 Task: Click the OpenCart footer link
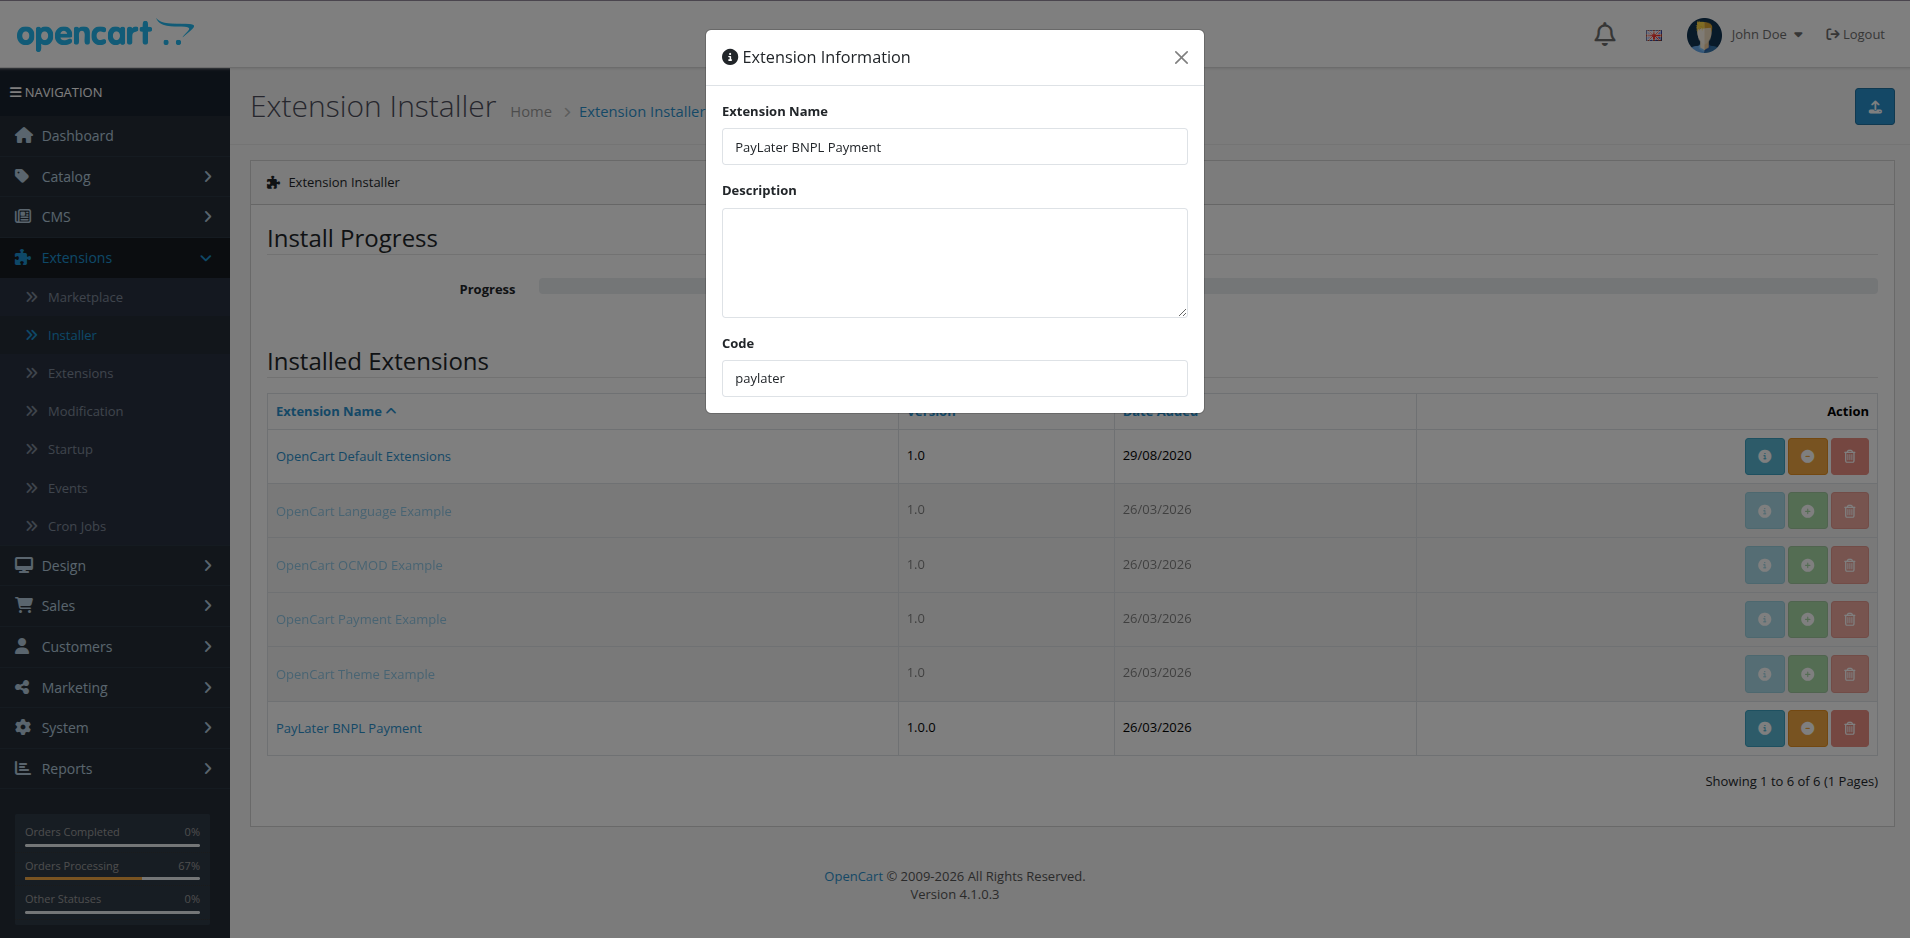pos(853,877)
